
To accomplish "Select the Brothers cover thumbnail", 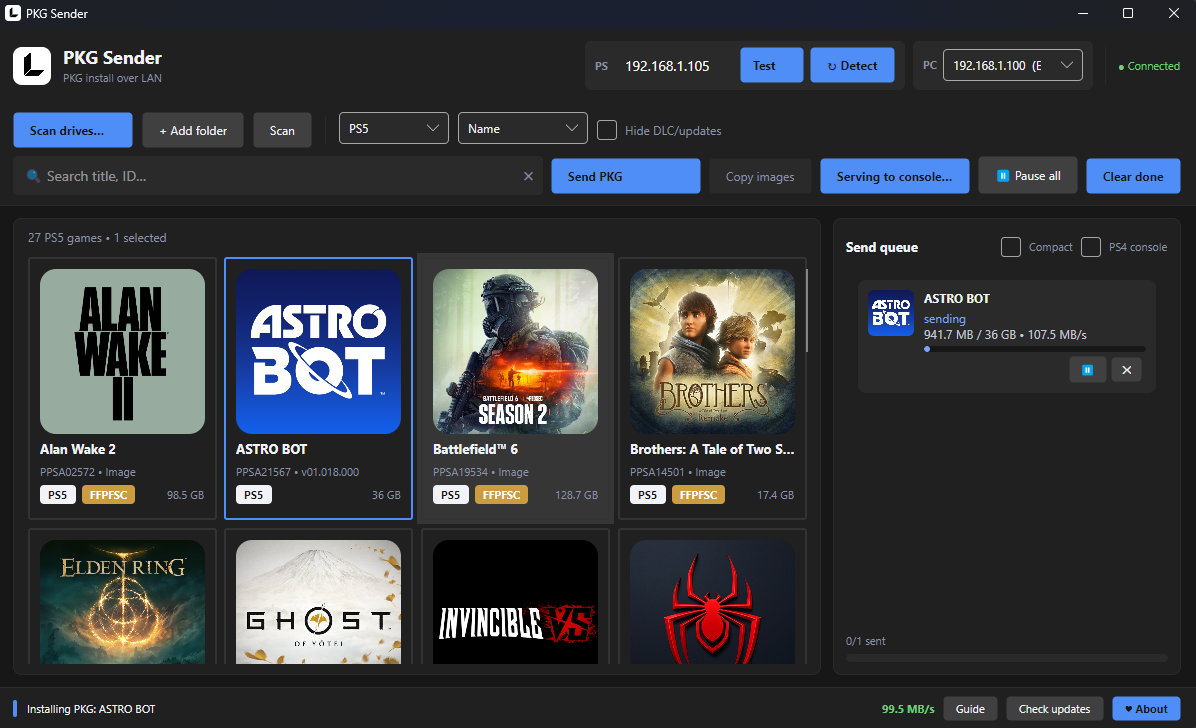I will (712, 351).
